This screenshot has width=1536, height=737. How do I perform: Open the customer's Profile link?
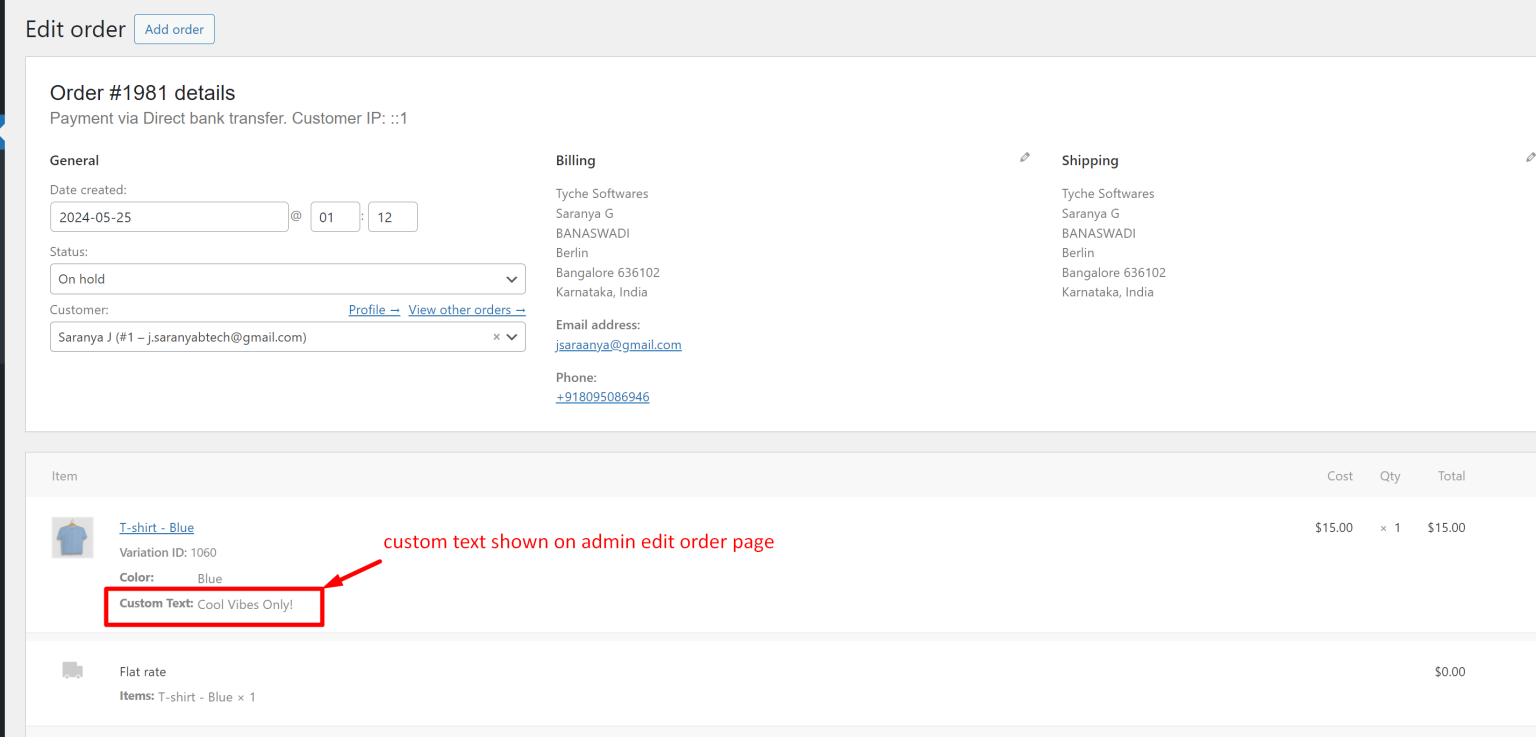click(373, 310)
